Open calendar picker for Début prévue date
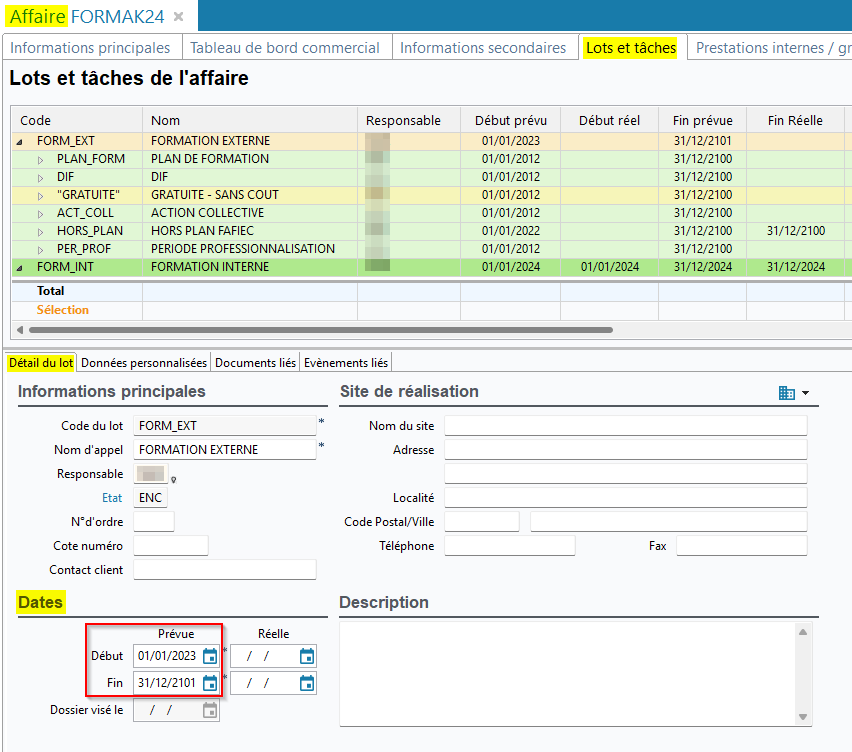 [x=210, y=656]
